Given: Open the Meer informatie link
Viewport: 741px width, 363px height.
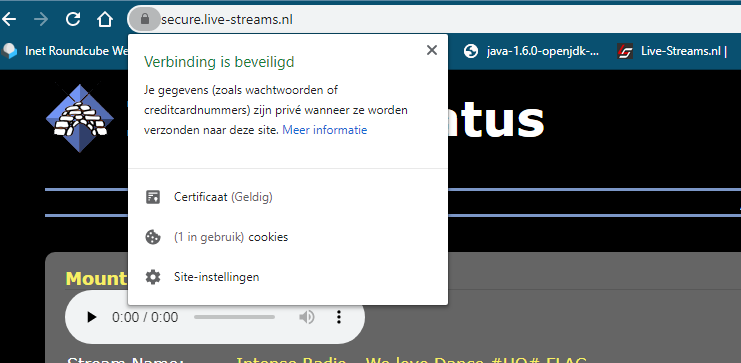Looking at the screenshot, I should [x=325, y=130].
